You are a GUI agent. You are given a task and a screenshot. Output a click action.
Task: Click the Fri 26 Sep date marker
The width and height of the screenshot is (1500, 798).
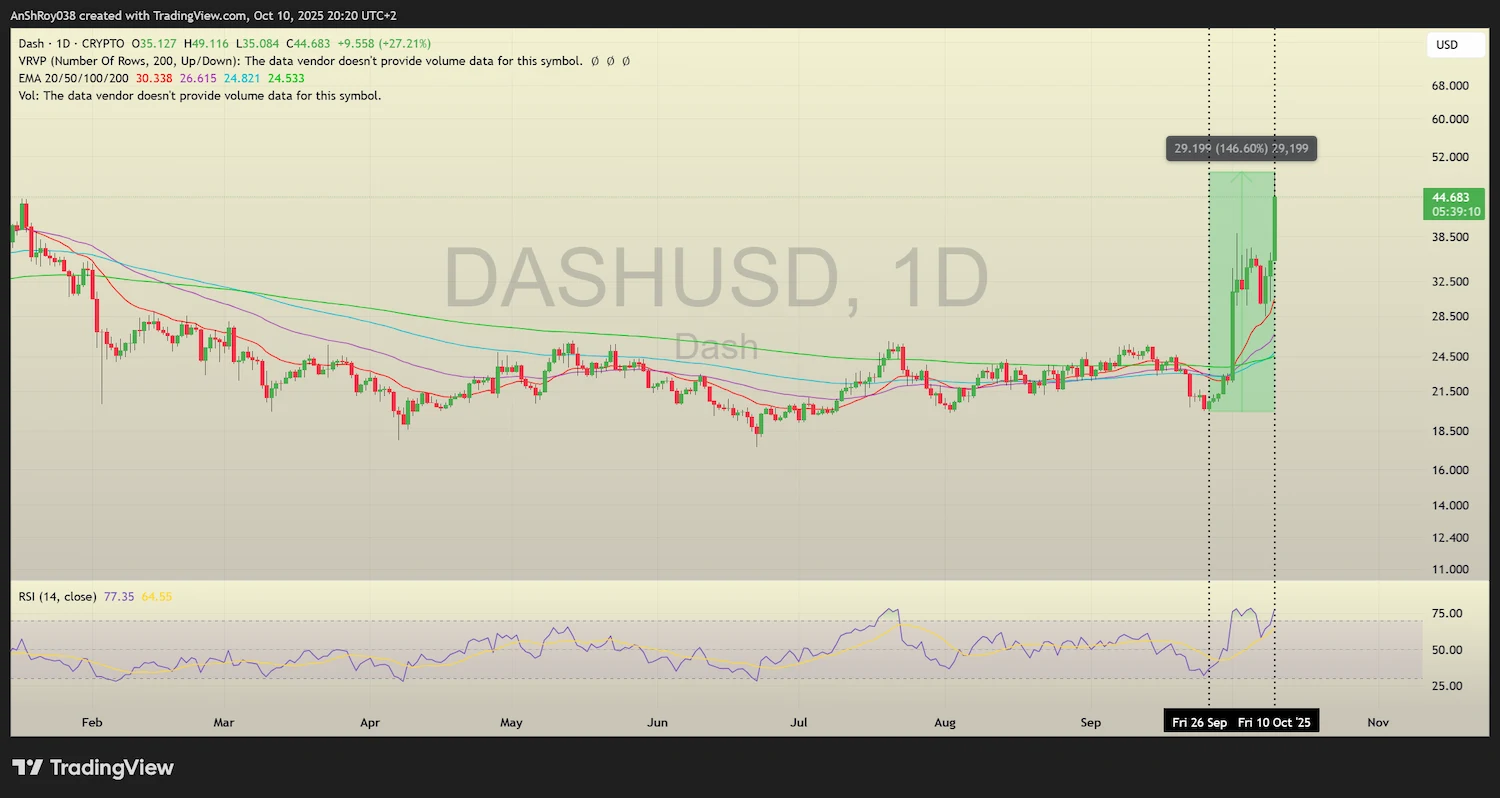pyautogui.click(x=1198, y=720)
